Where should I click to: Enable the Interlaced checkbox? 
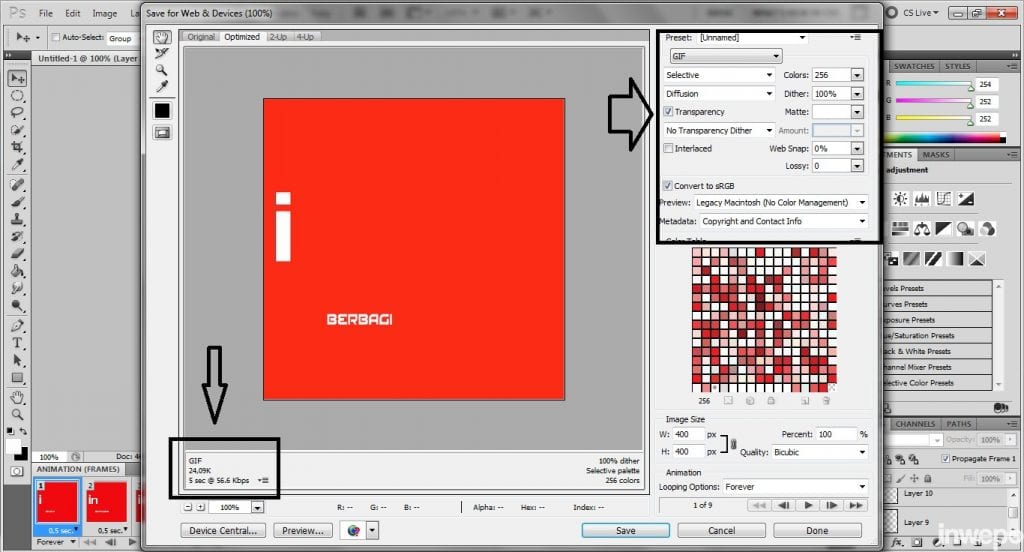pos(669,148)
